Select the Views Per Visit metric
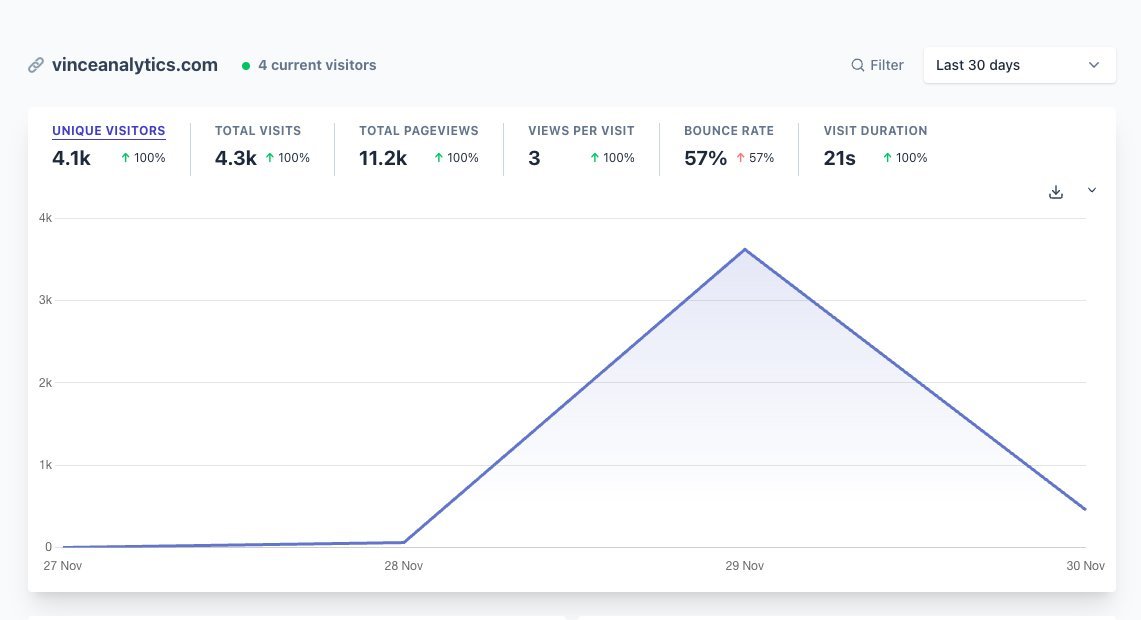Screen dimensions: 1141x620 (581, 131)
